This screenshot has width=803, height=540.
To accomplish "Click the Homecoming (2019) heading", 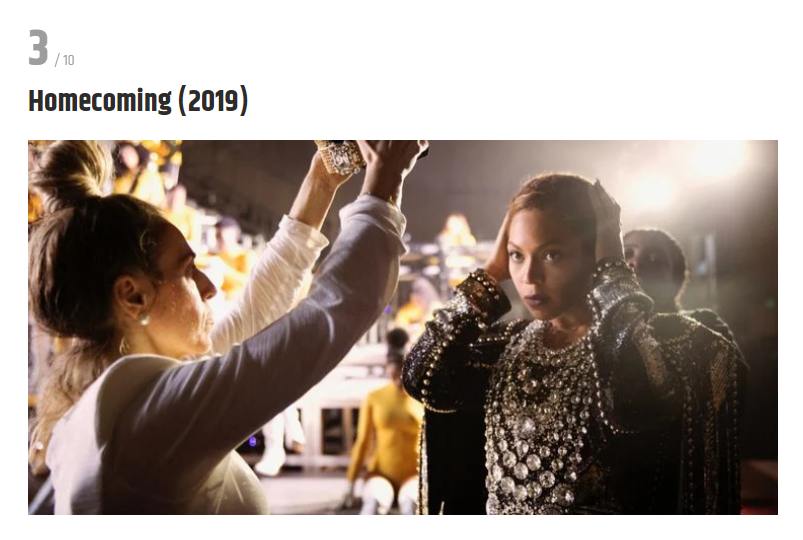I will coord(138,100).
